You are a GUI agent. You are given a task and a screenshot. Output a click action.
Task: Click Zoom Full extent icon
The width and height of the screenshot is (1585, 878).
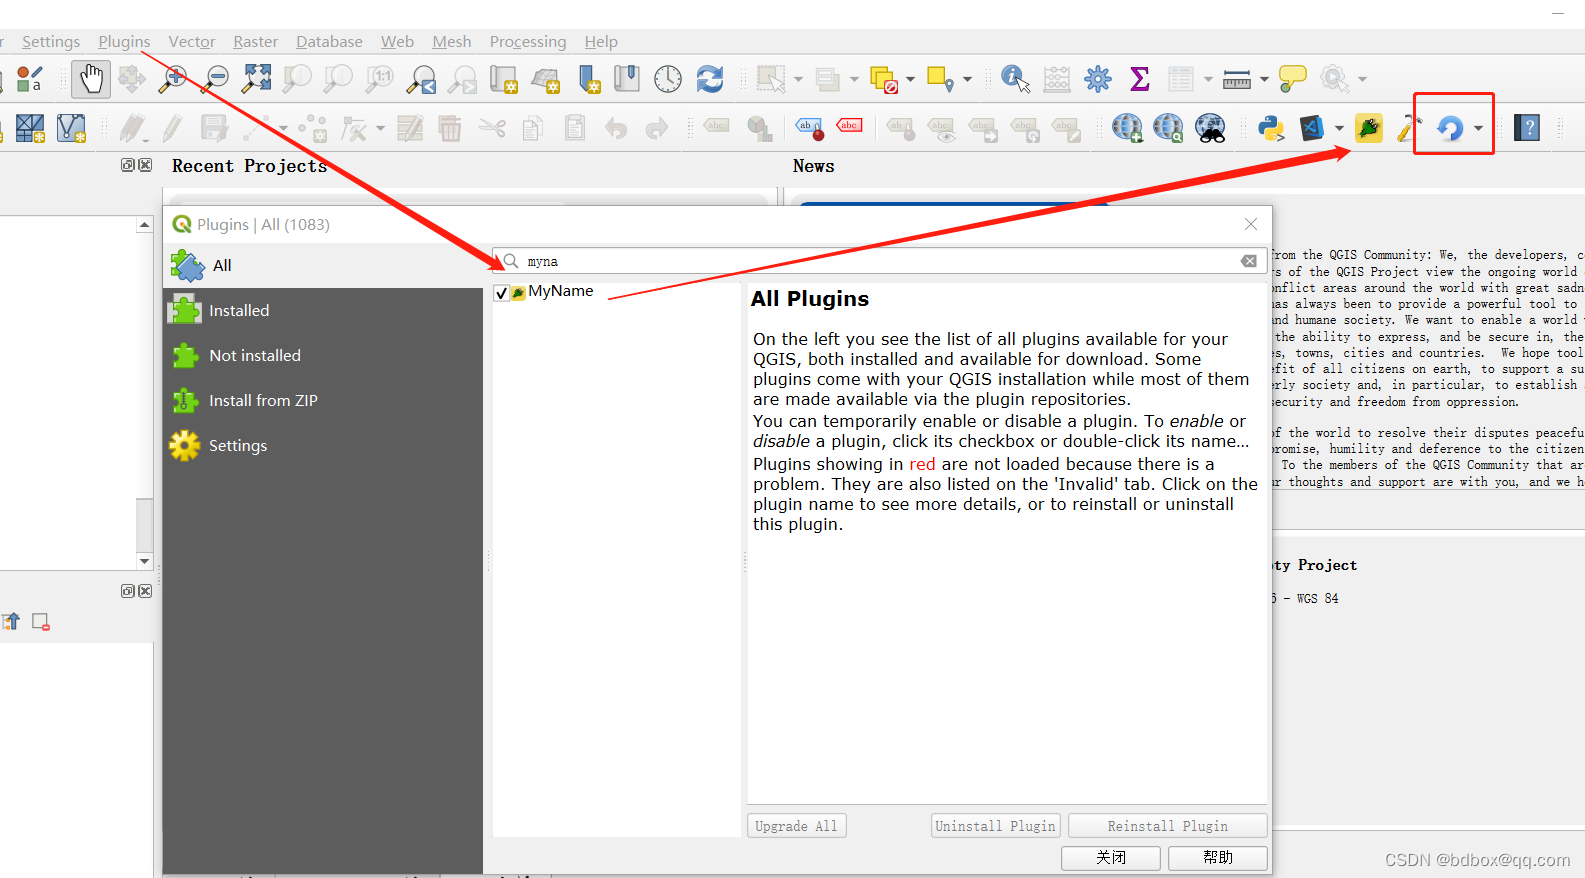click(x=257, y=78)
